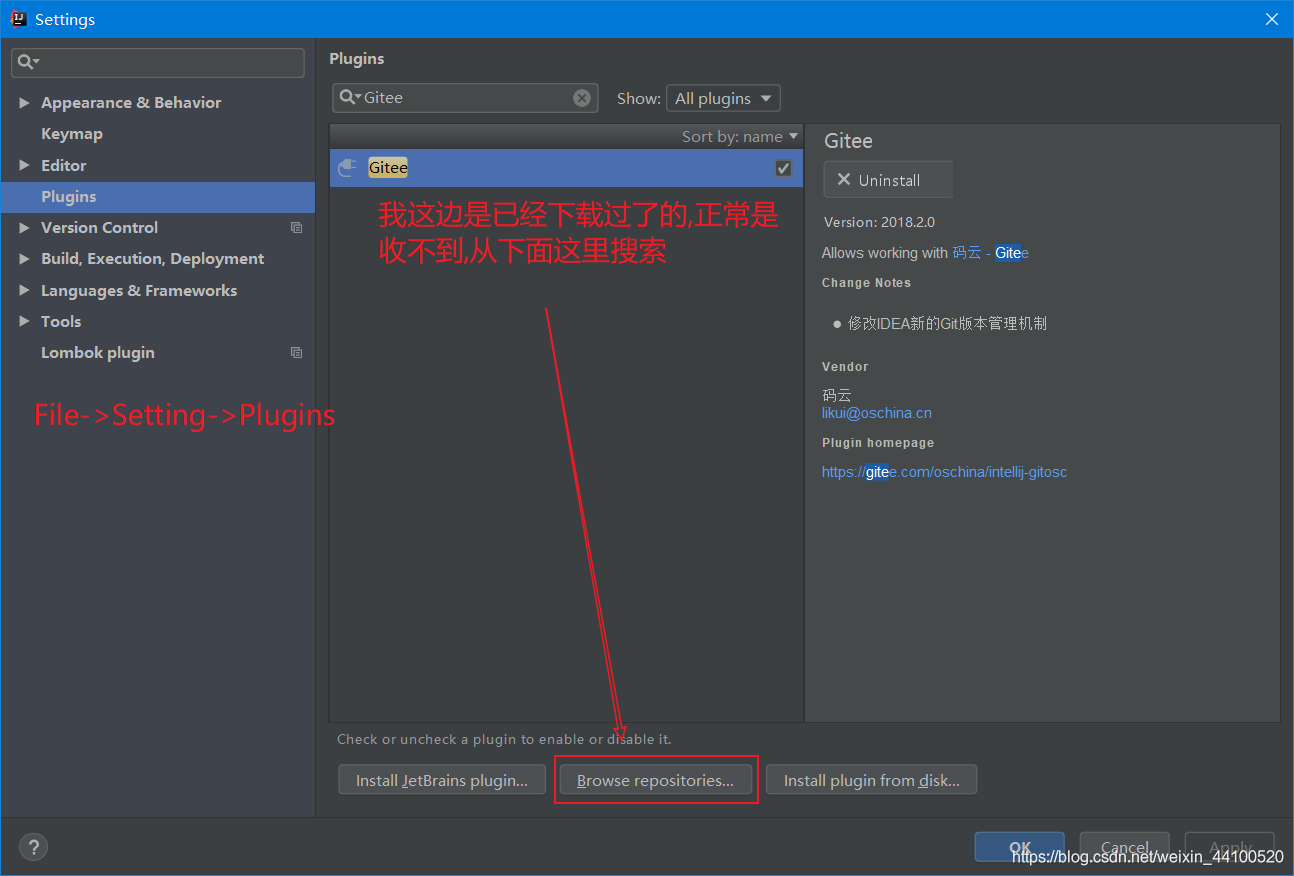Click the X icon on Uninstall button
The width and height of the screenshot is (1294, 876).
coord(844,180)
